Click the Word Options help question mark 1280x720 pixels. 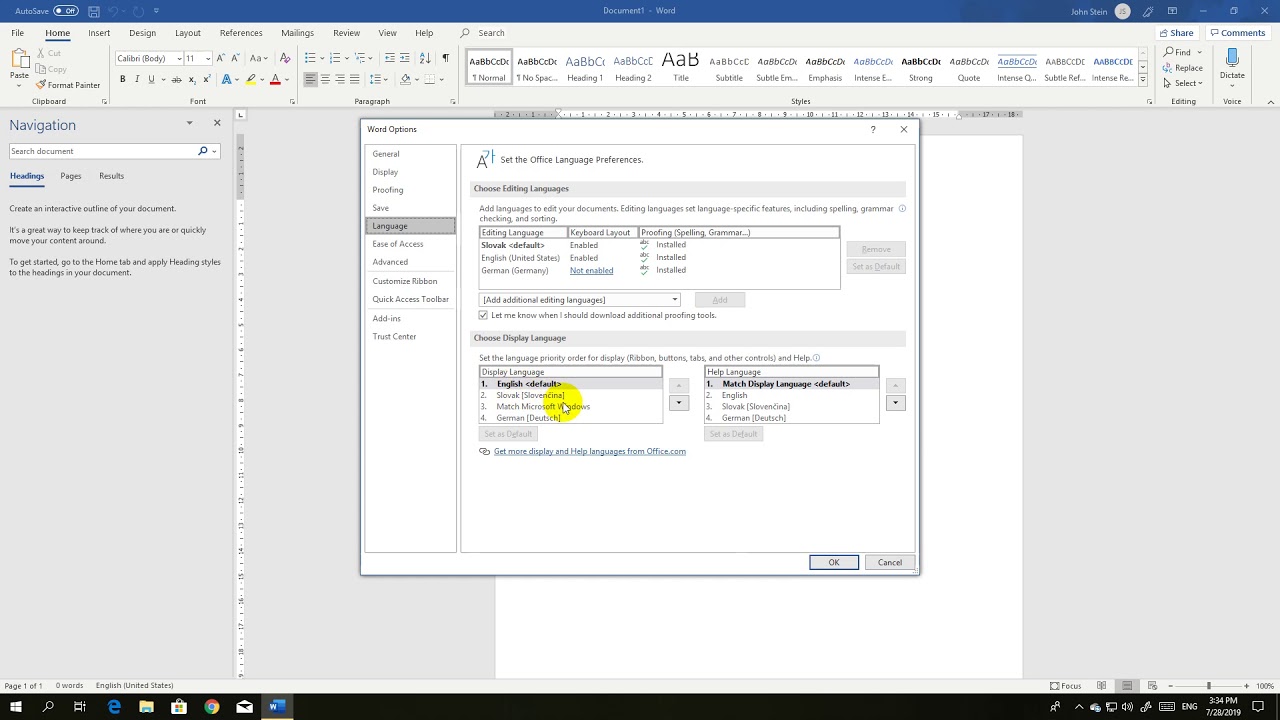[x=873, y=129]
